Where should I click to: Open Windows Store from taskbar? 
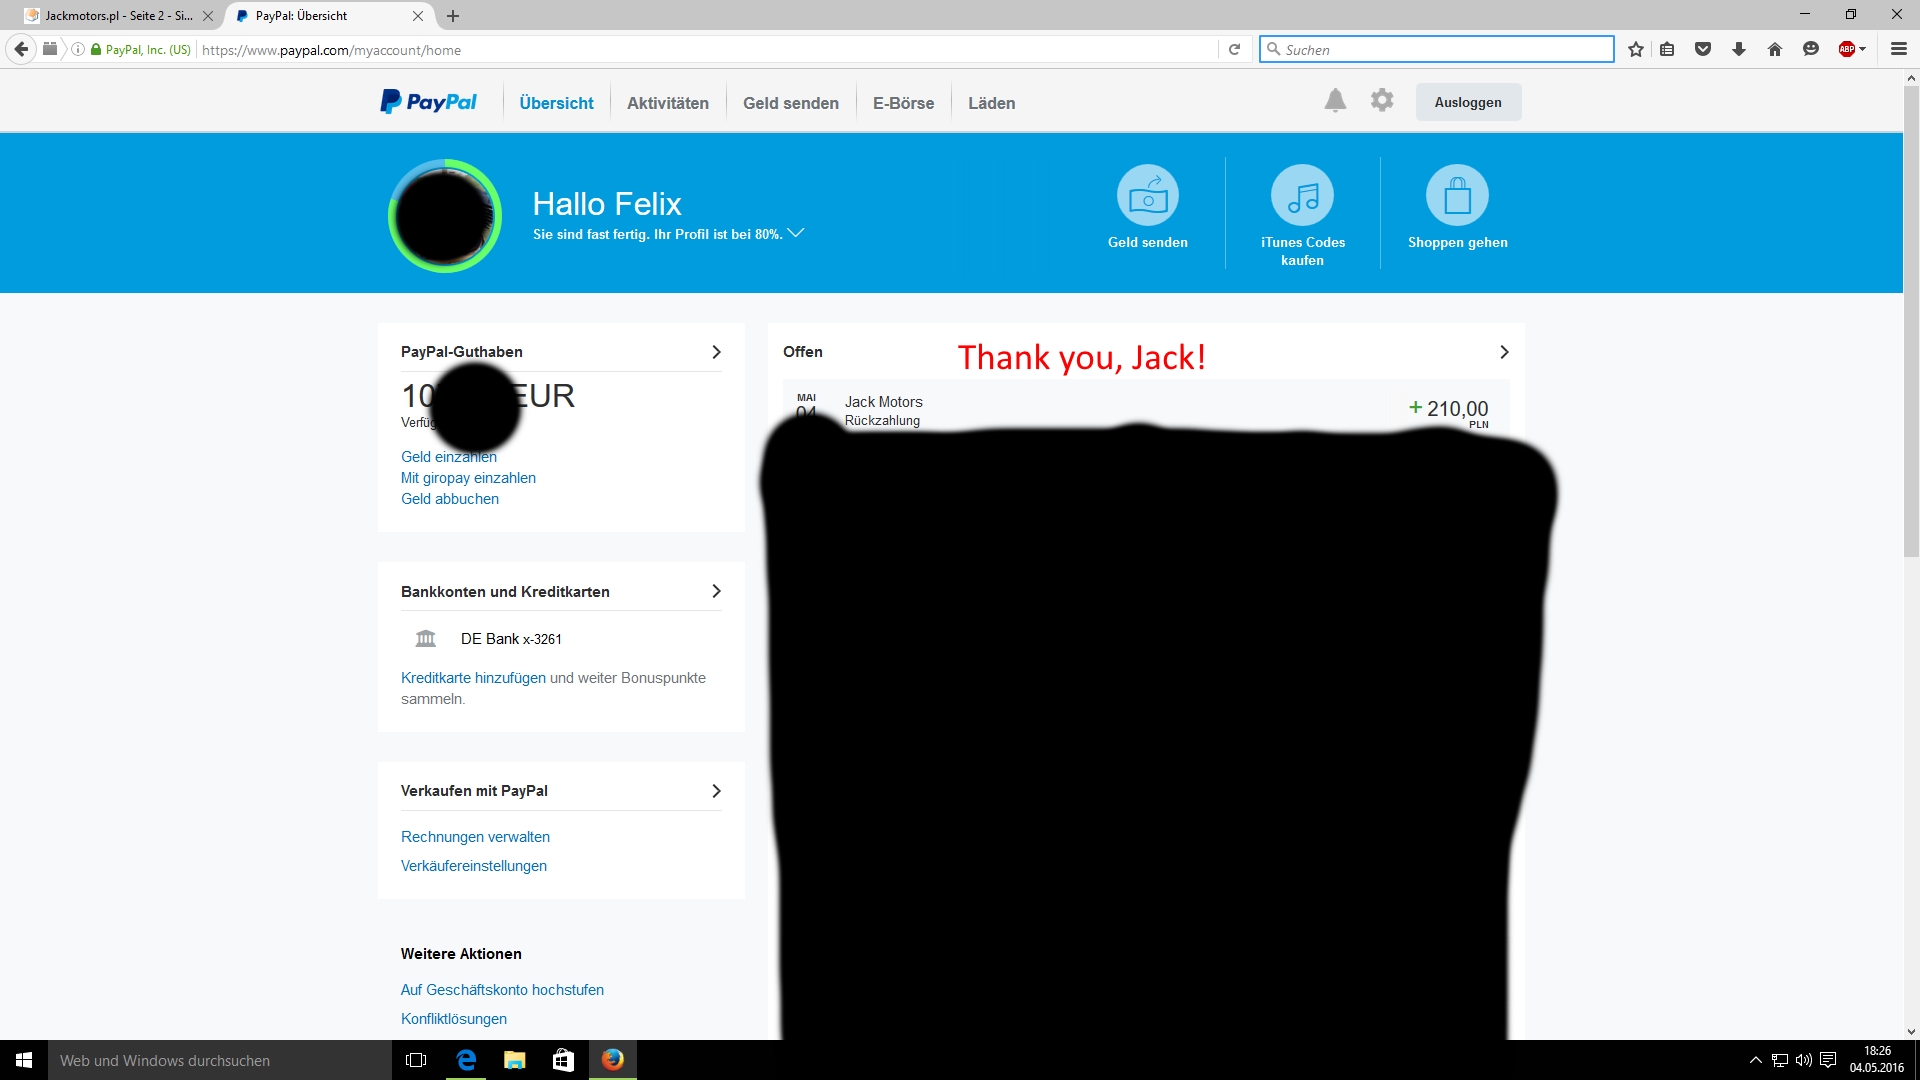(564, 1060)
